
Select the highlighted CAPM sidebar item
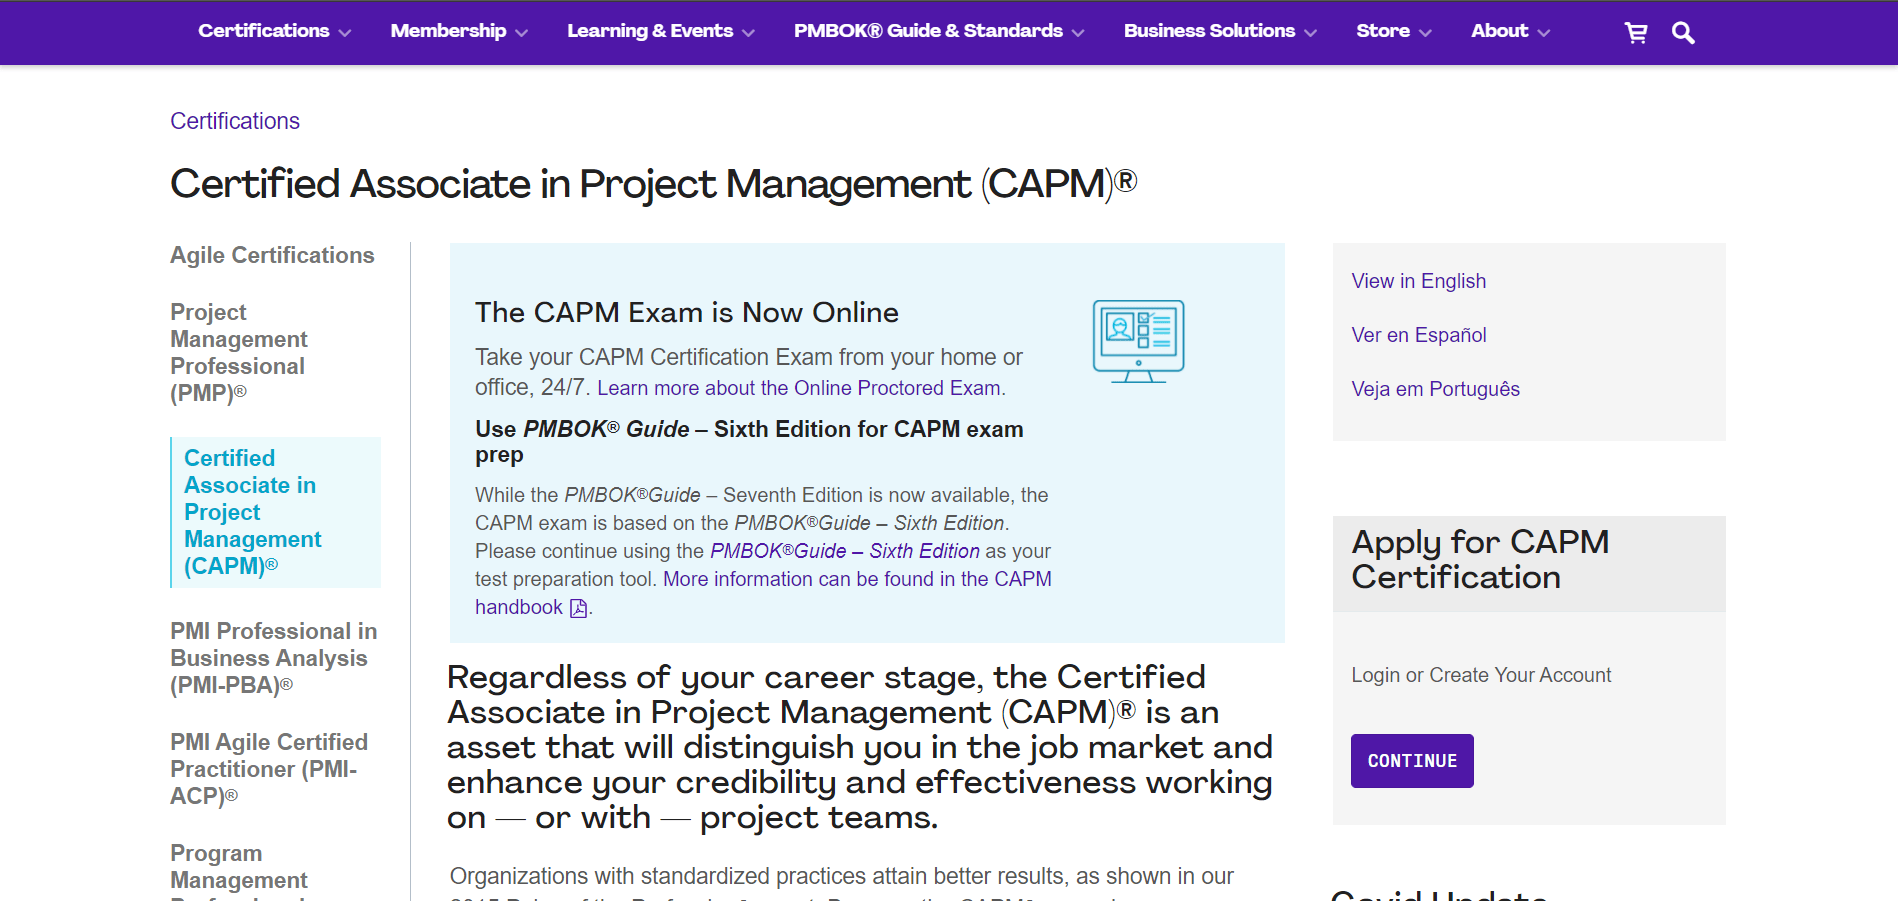coord(276,512)
